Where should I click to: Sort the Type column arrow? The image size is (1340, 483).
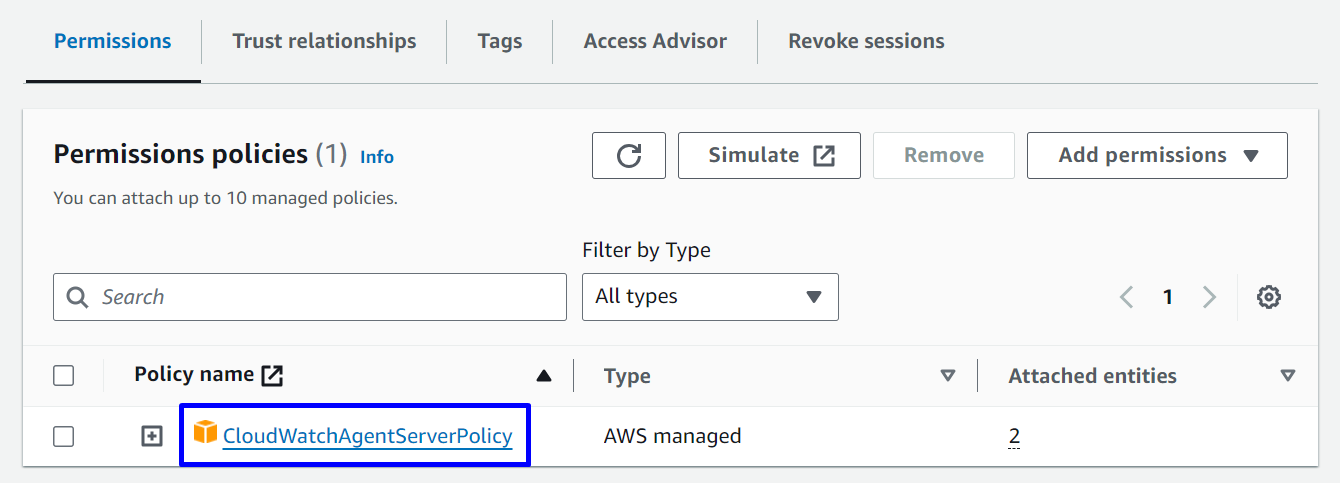click(x=948, y=376)
